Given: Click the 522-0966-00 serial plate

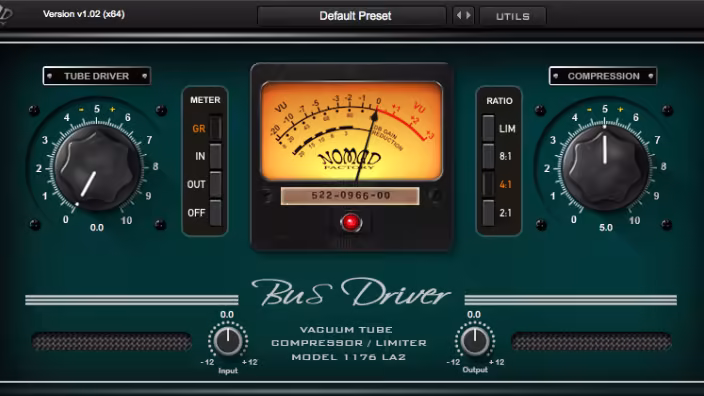Looking at the screenshot, I should pyautogui.click(x=350, y=196).
